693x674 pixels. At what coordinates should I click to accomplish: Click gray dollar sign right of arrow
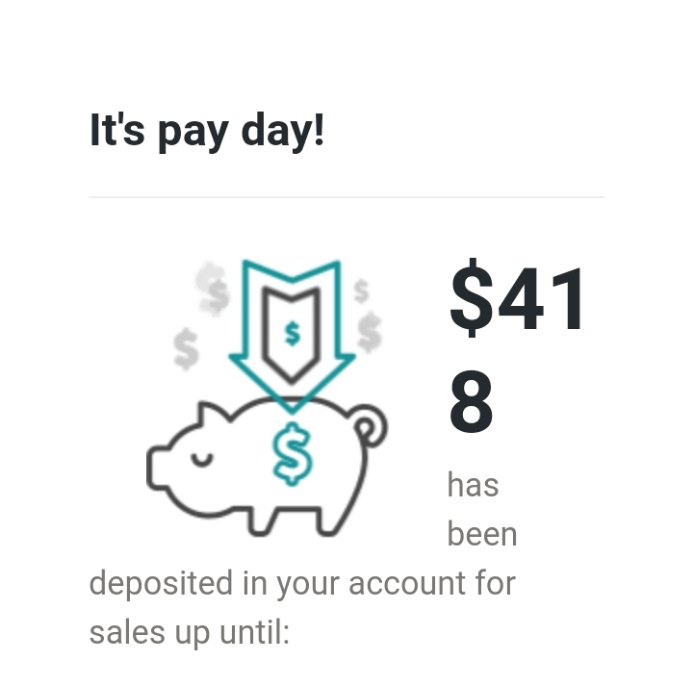[x=370, y=330]
